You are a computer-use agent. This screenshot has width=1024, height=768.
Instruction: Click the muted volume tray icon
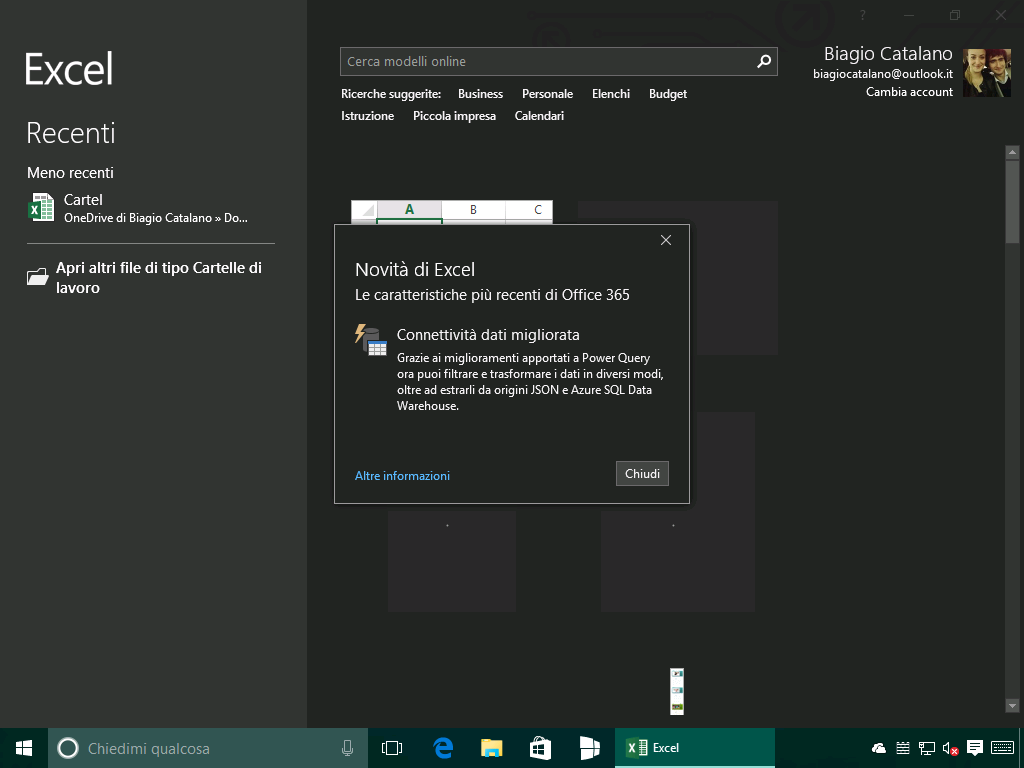click(x=950, y=748)
